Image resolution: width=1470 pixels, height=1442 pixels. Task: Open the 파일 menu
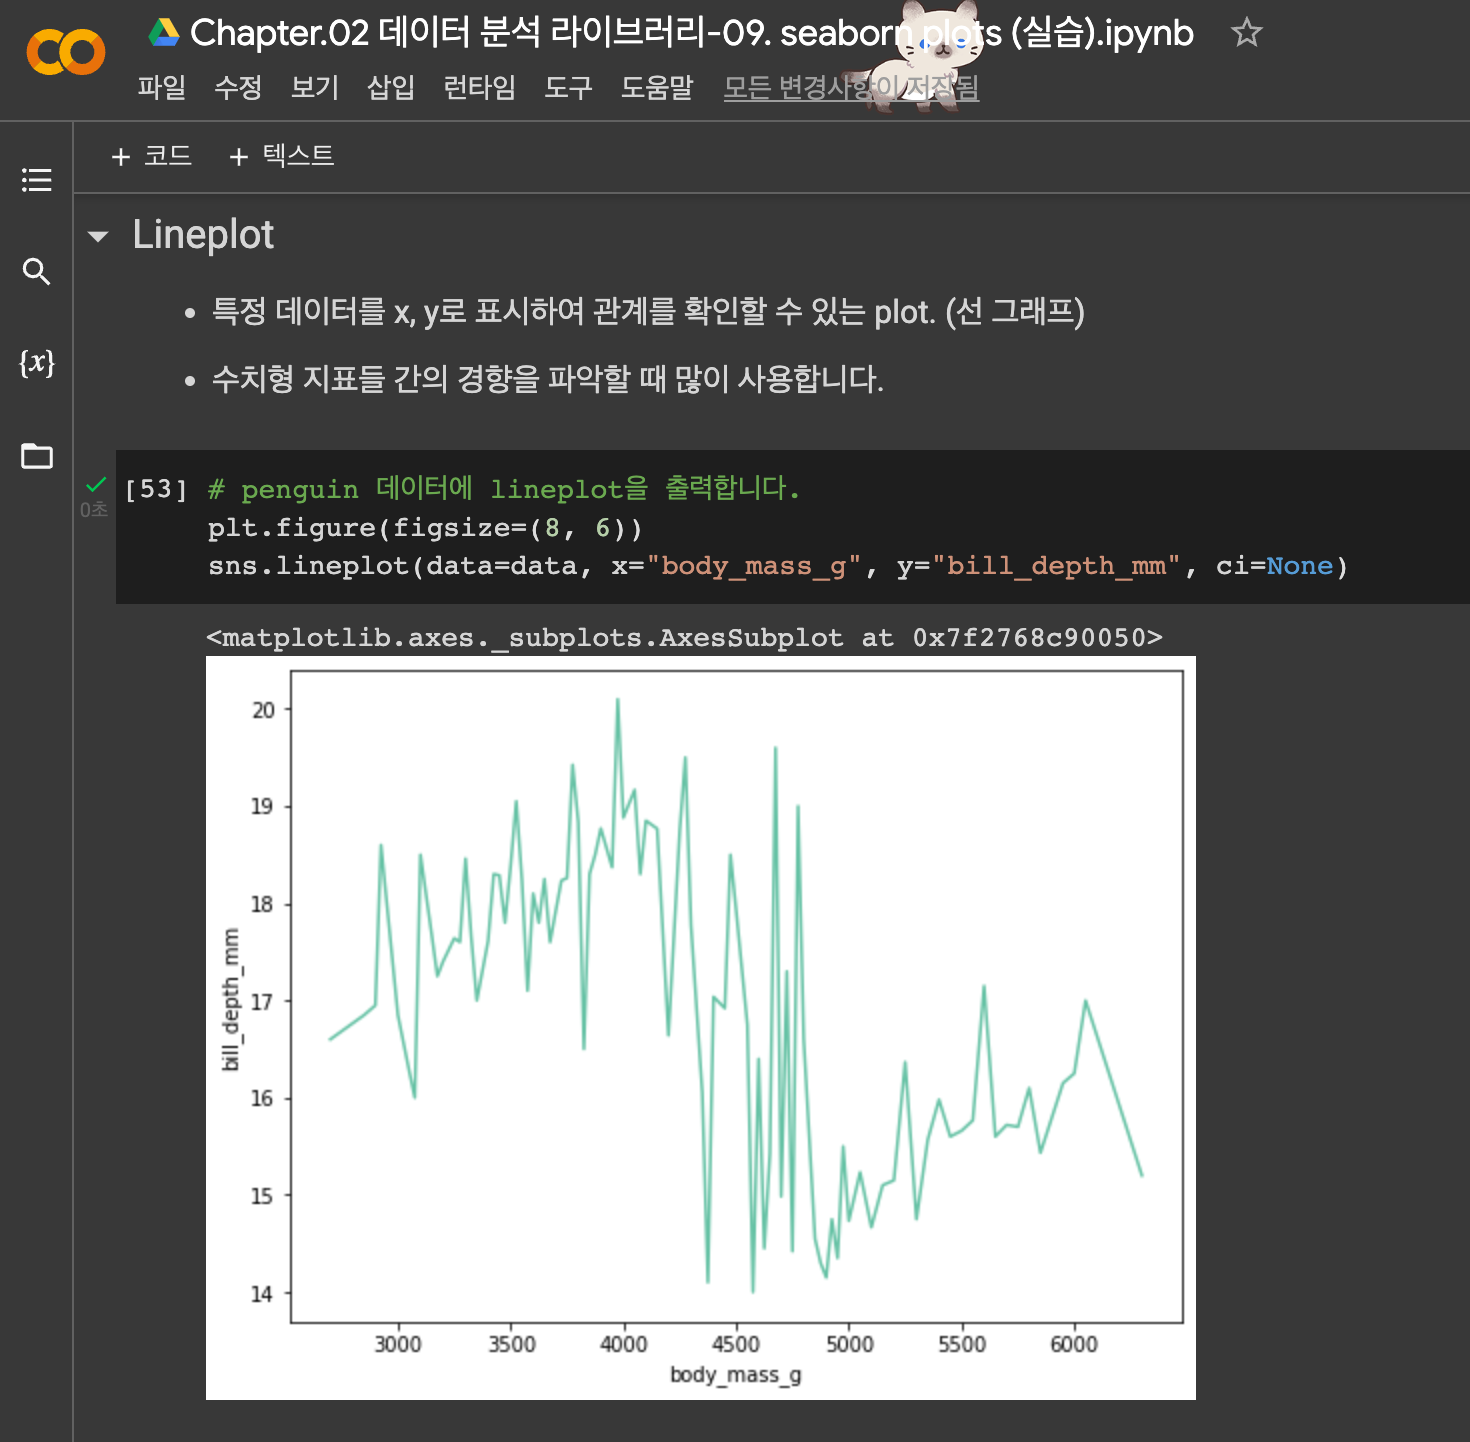pos(162,88)
